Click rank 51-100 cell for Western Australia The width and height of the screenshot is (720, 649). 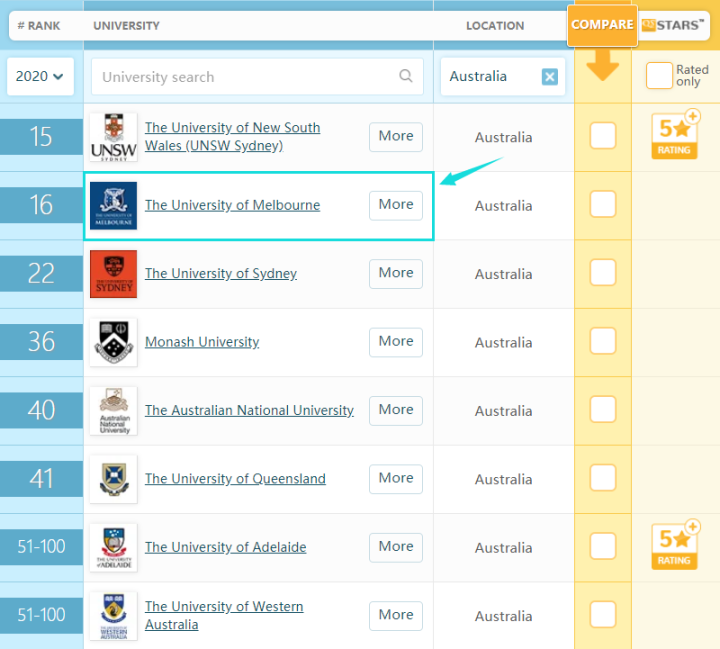coord(41,615)
